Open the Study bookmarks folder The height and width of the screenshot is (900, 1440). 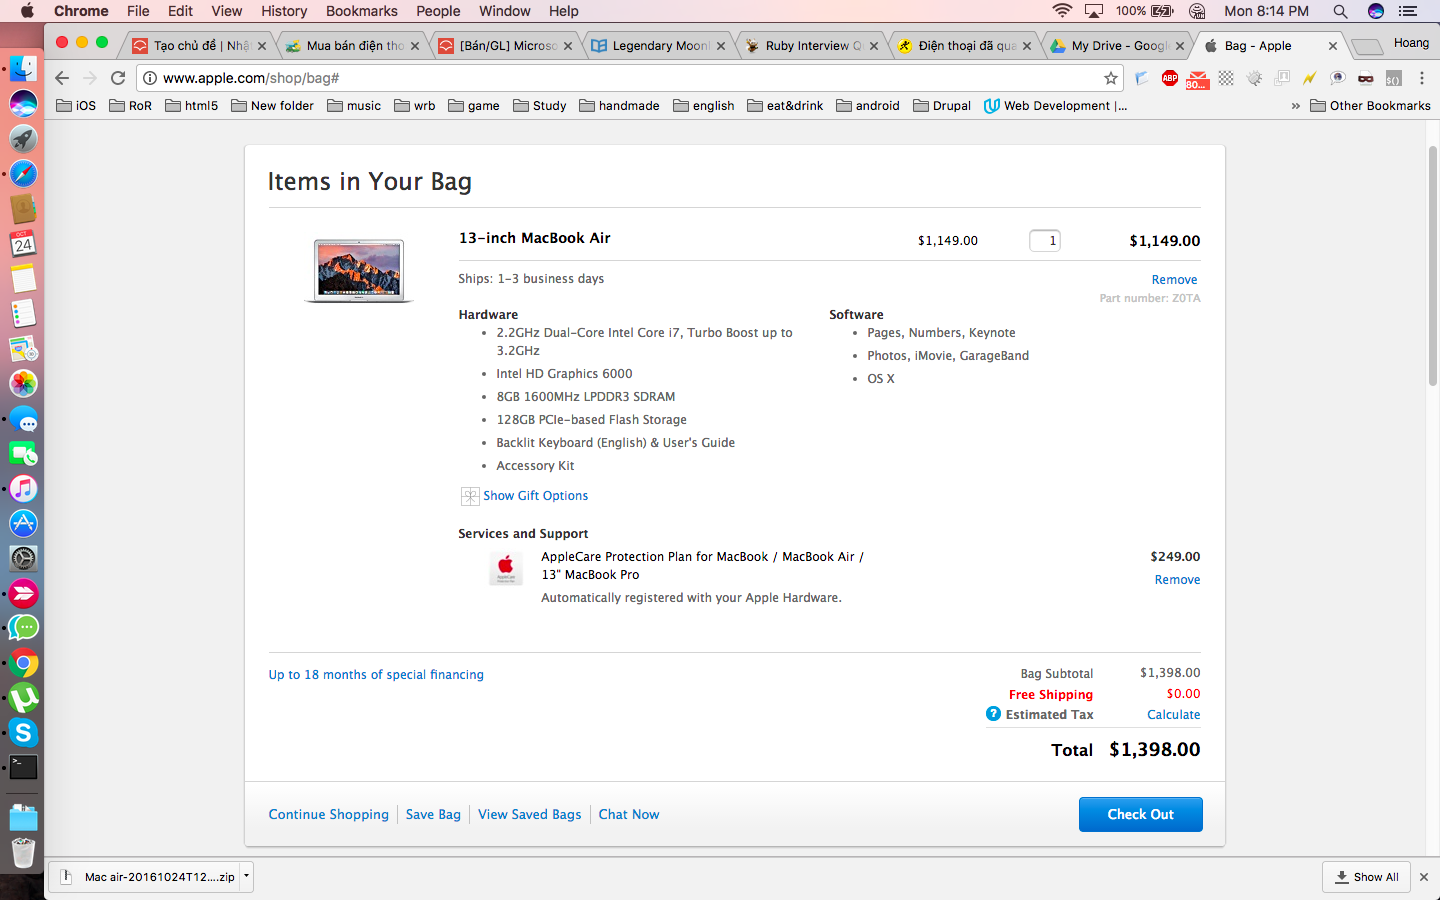(540, 106)
